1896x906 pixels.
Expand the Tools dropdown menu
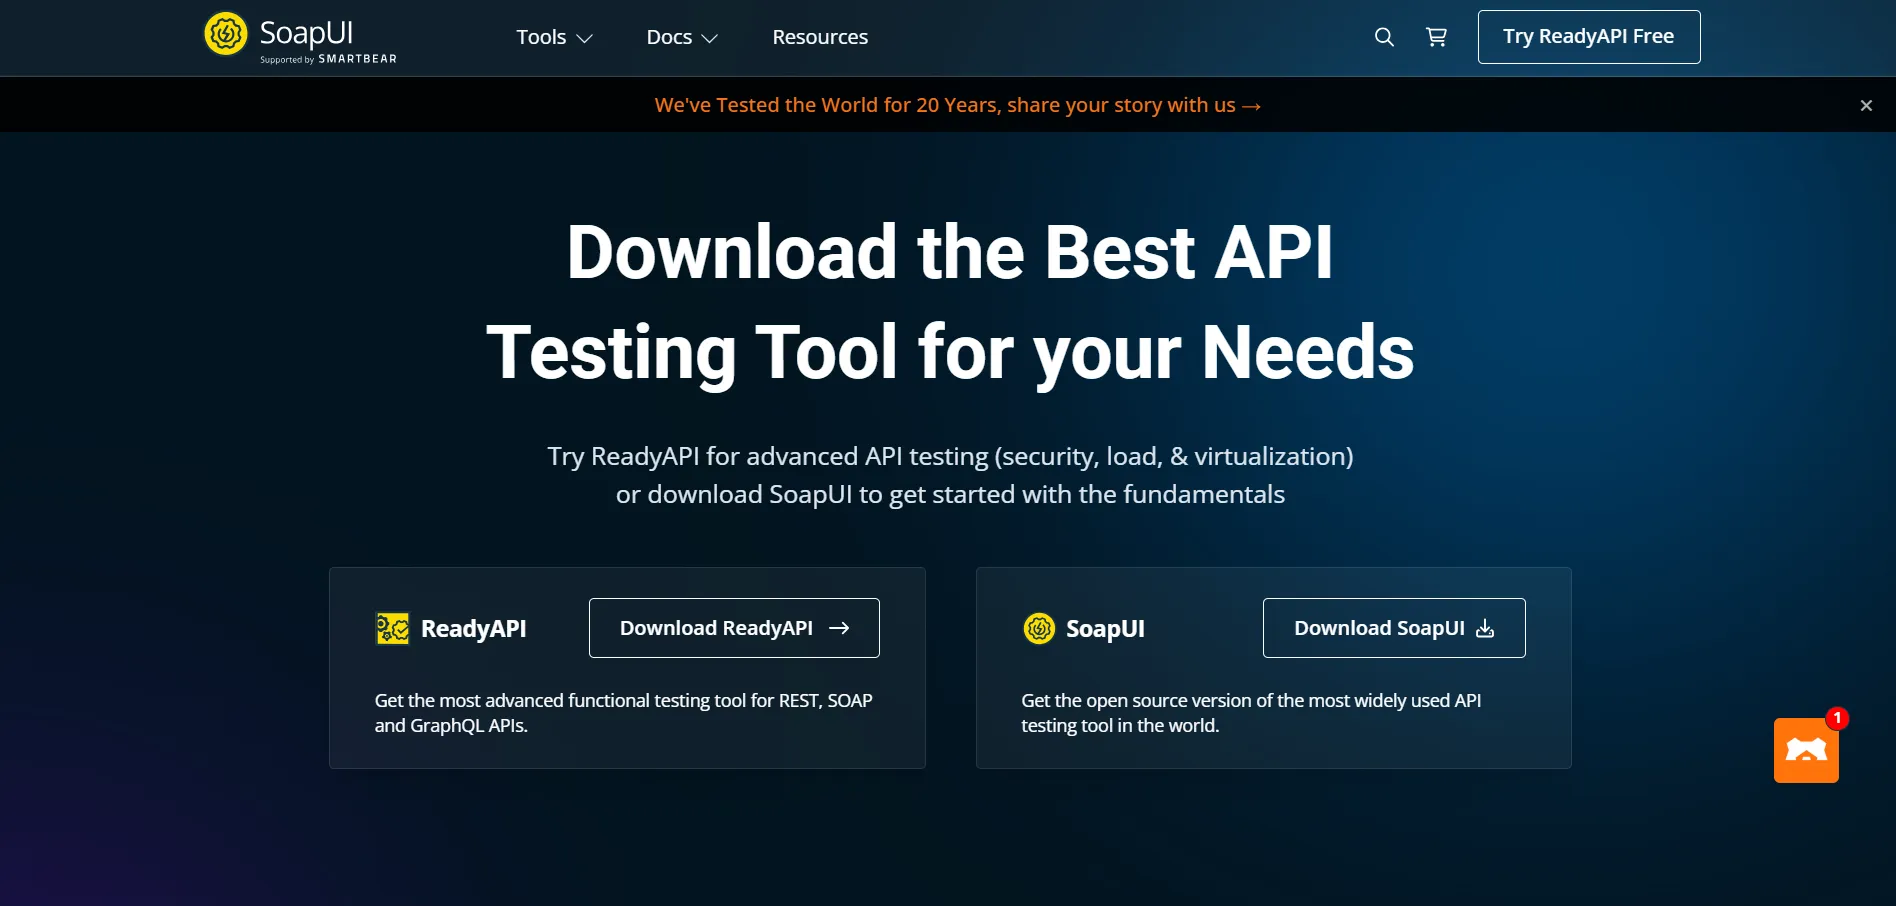click(554, 37)
